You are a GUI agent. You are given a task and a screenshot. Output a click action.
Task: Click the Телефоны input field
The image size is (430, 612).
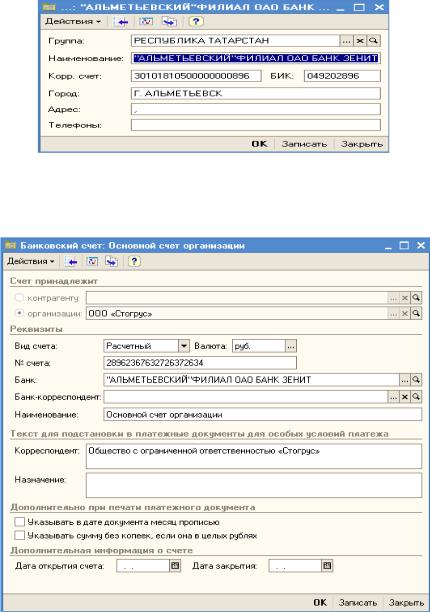(x=256, y=125)
